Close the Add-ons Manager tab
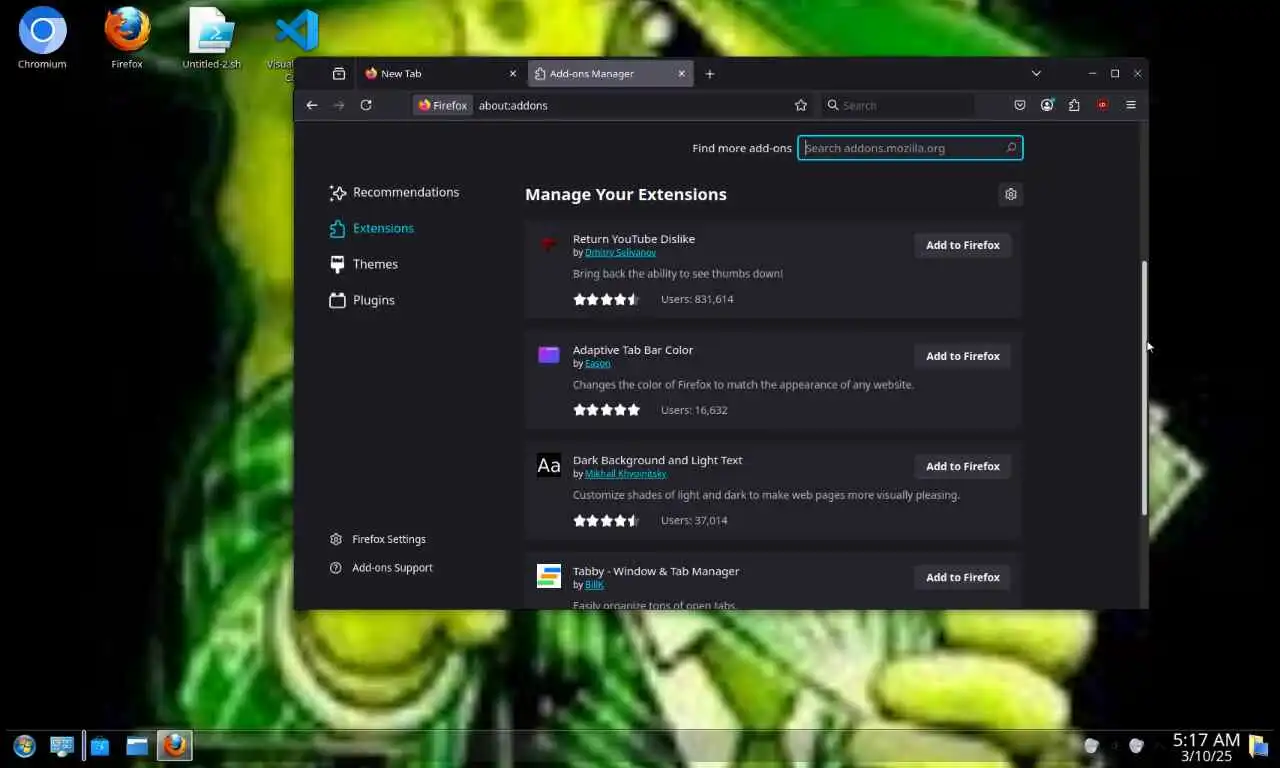 point(682,74)
